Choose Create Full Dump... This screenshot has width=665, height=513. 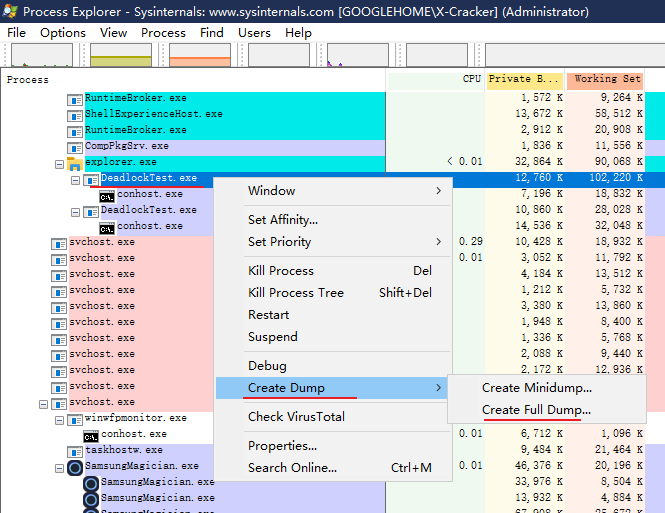[547, 410]
